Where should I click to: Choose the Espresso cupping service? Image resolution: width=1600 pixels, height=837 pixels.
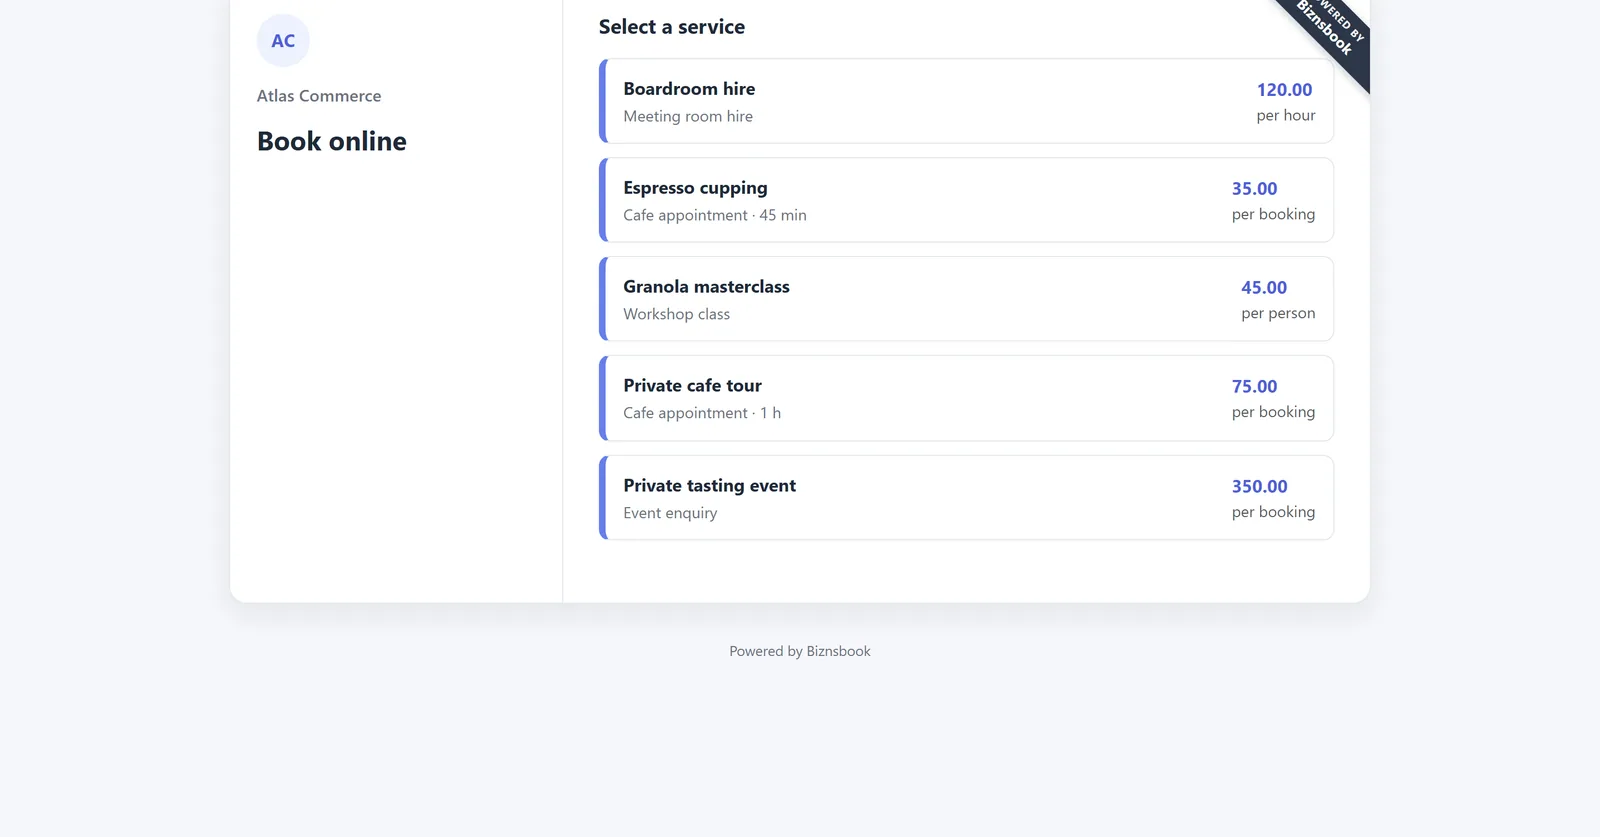pos(966,200)
